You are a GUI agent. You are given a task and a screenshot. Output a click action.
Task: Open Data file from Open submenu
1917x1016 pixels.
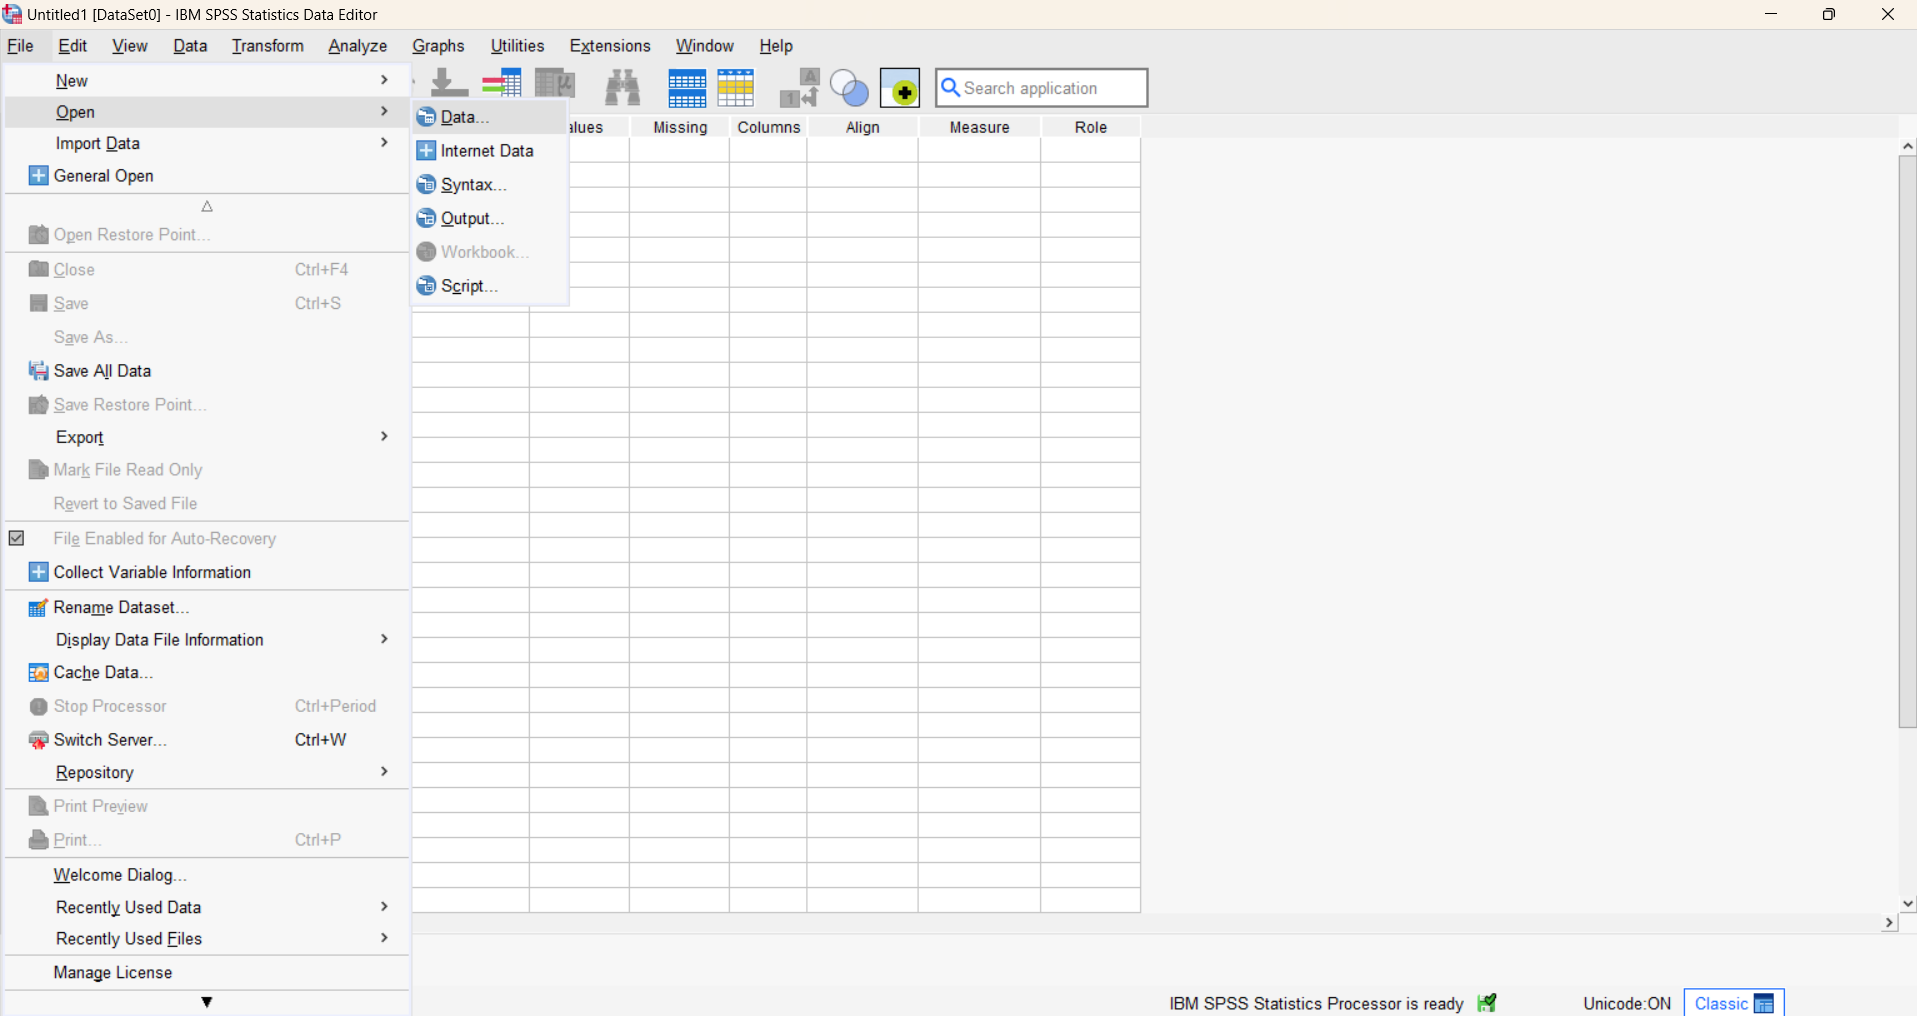coord(490,117)
